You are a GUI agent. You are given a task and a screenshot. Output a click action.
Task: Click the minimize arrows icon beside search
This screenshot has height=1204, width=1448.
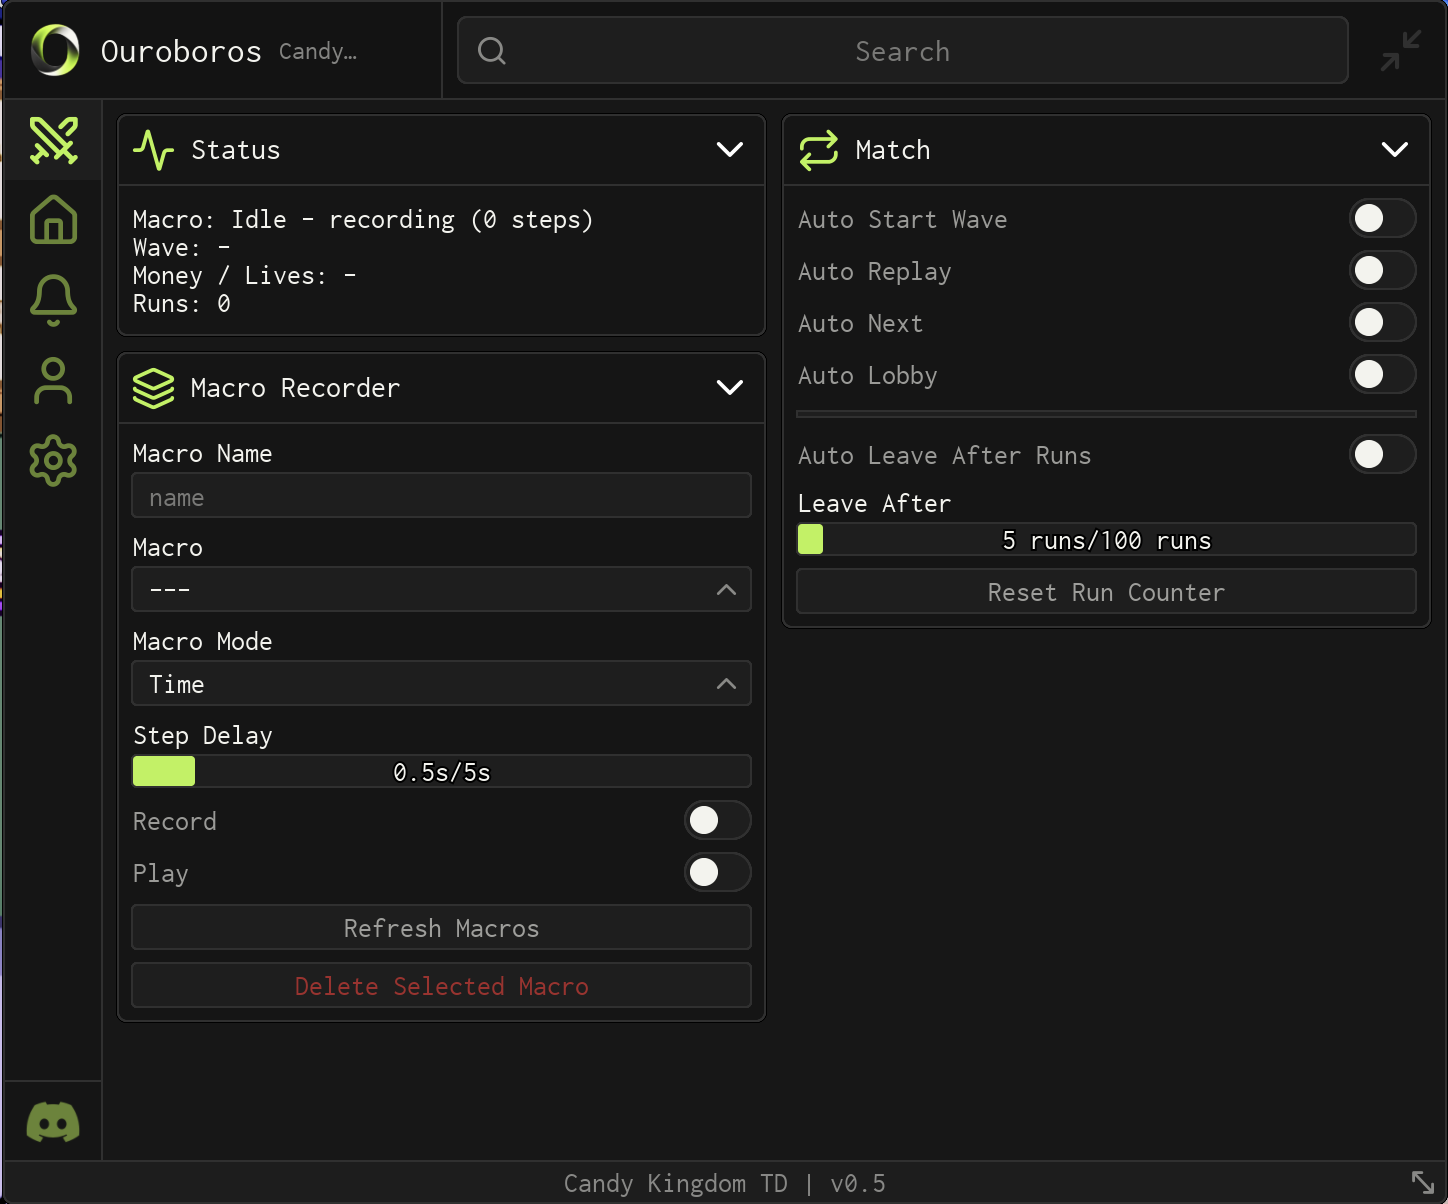pyautogui.click(x=1400, y=50)
